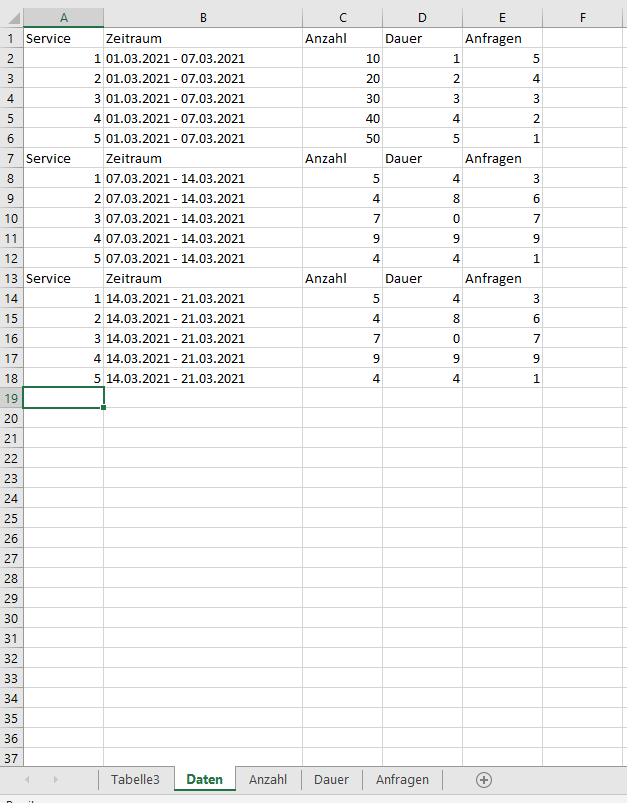The image size is (627, 803).
Task: Select the Anzahl value 40
Action: (x=343, y=118)
